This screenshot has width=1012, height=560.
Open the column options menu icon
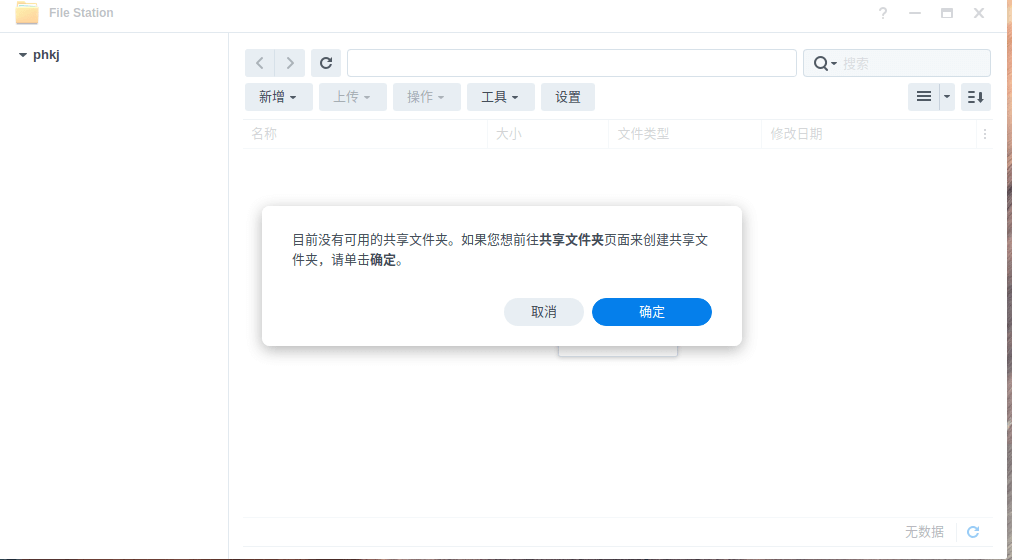point(984,134)
